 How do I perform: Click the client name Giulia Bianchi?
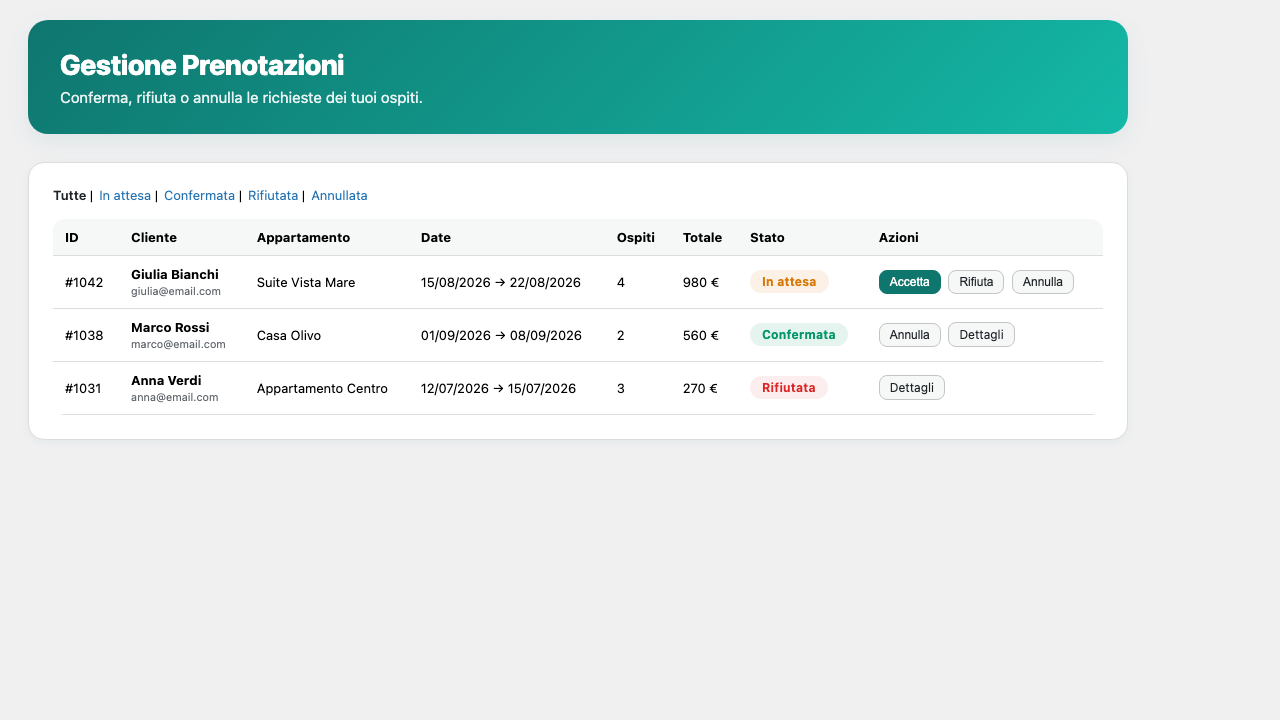[175, 275]
